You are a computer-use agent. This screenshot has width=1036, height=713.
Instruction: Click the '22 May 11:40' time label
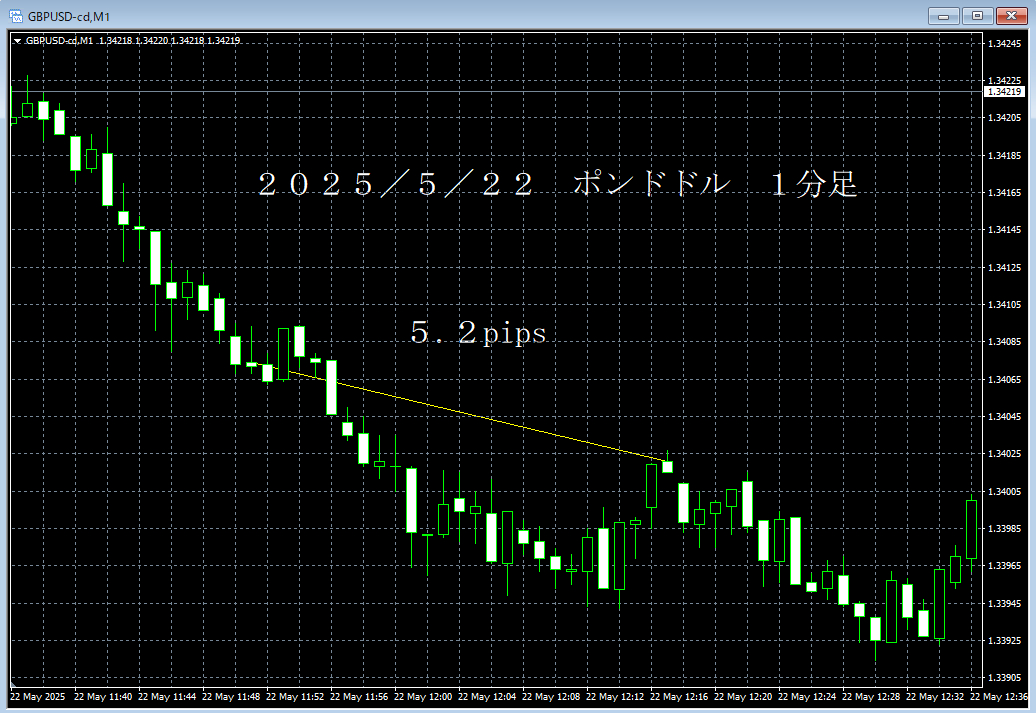103,696
